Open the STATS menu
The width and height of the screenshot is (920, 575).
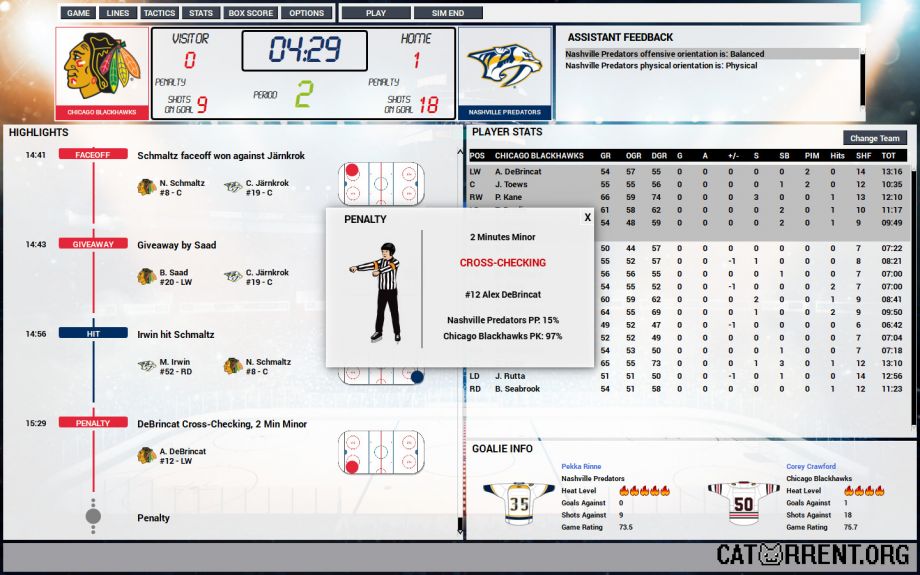(x=201, y=13)
